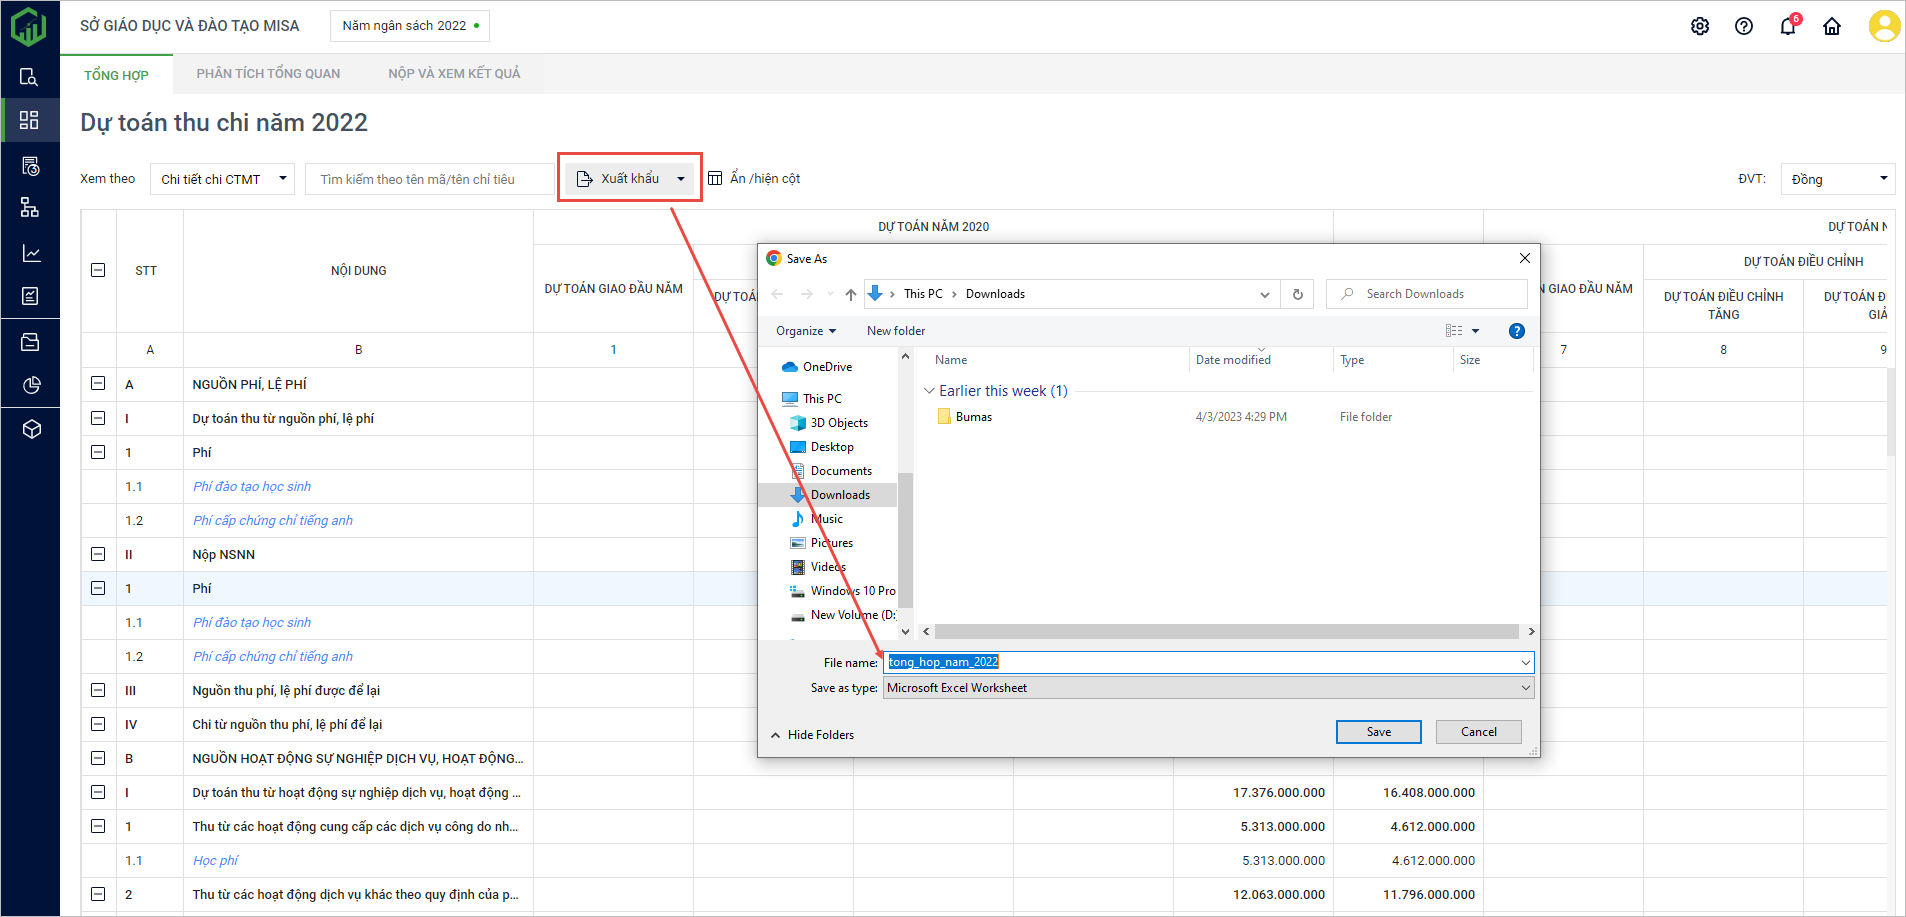
Task: Open the ĐVT Đồng unit dropdown
Action: coord(1838,179)
